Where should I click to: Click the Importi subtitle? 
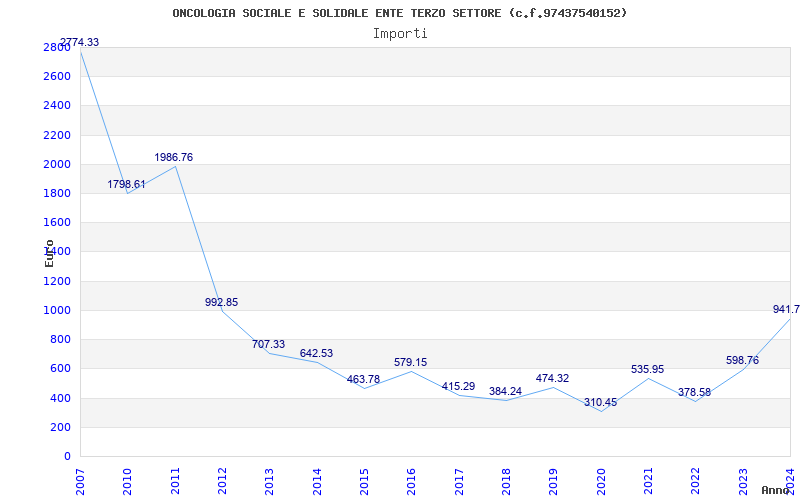pos(400,34)
